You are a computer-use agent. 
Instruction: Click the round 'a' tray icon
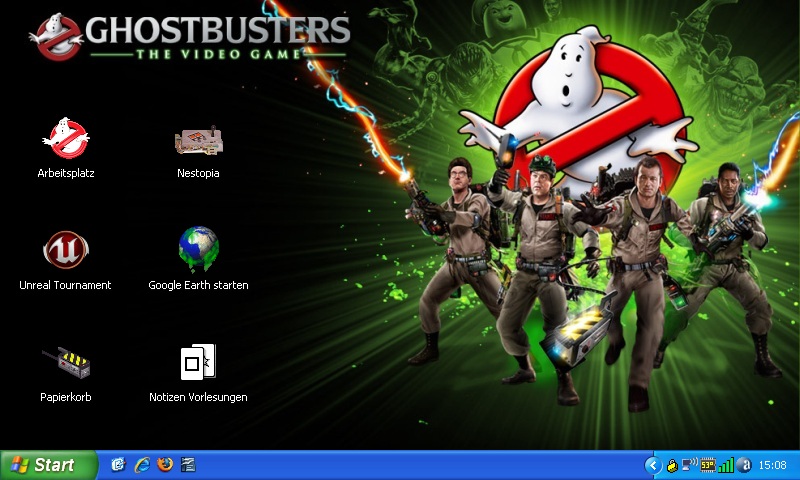pos(744,465)
